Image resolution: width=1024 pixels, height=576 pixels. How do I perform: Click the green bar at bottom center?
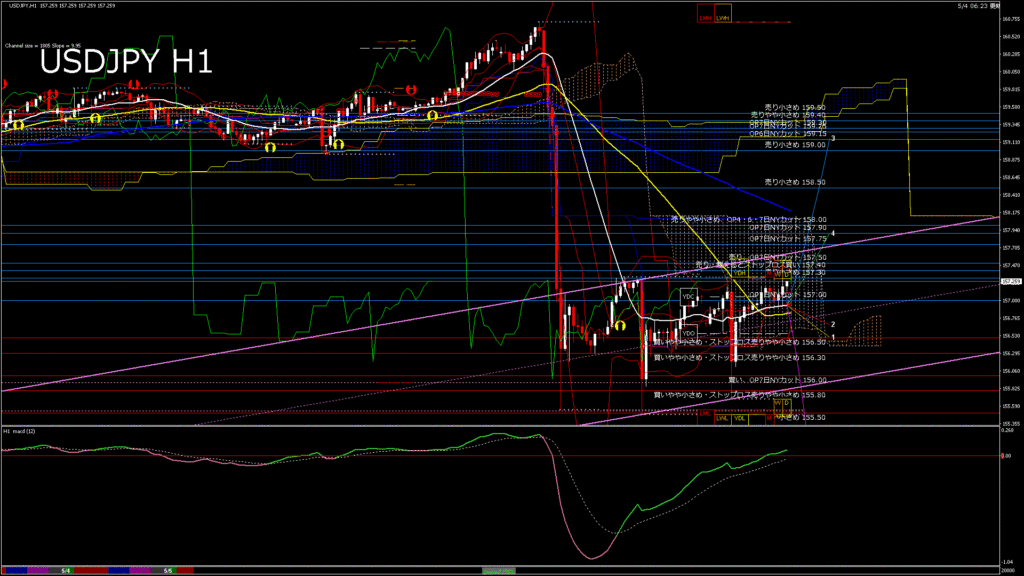point(498,571)
